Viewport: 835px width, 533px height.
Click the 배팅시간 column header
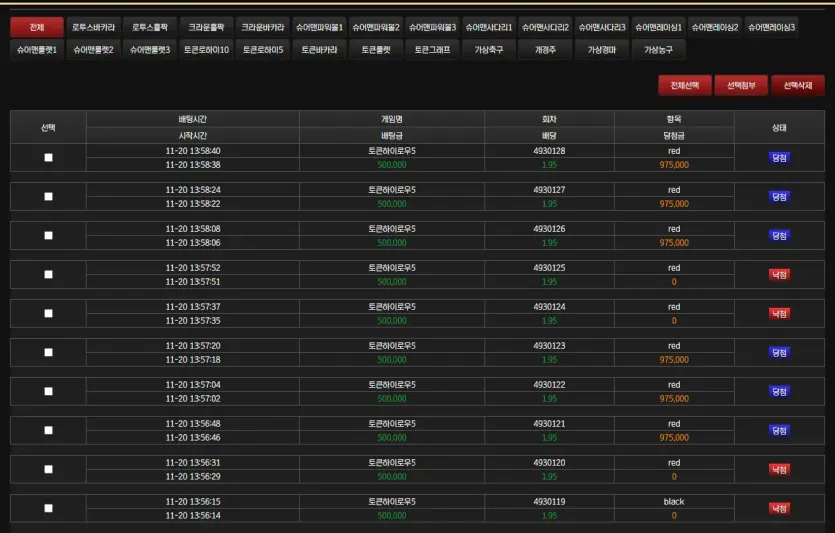point(192,119)
